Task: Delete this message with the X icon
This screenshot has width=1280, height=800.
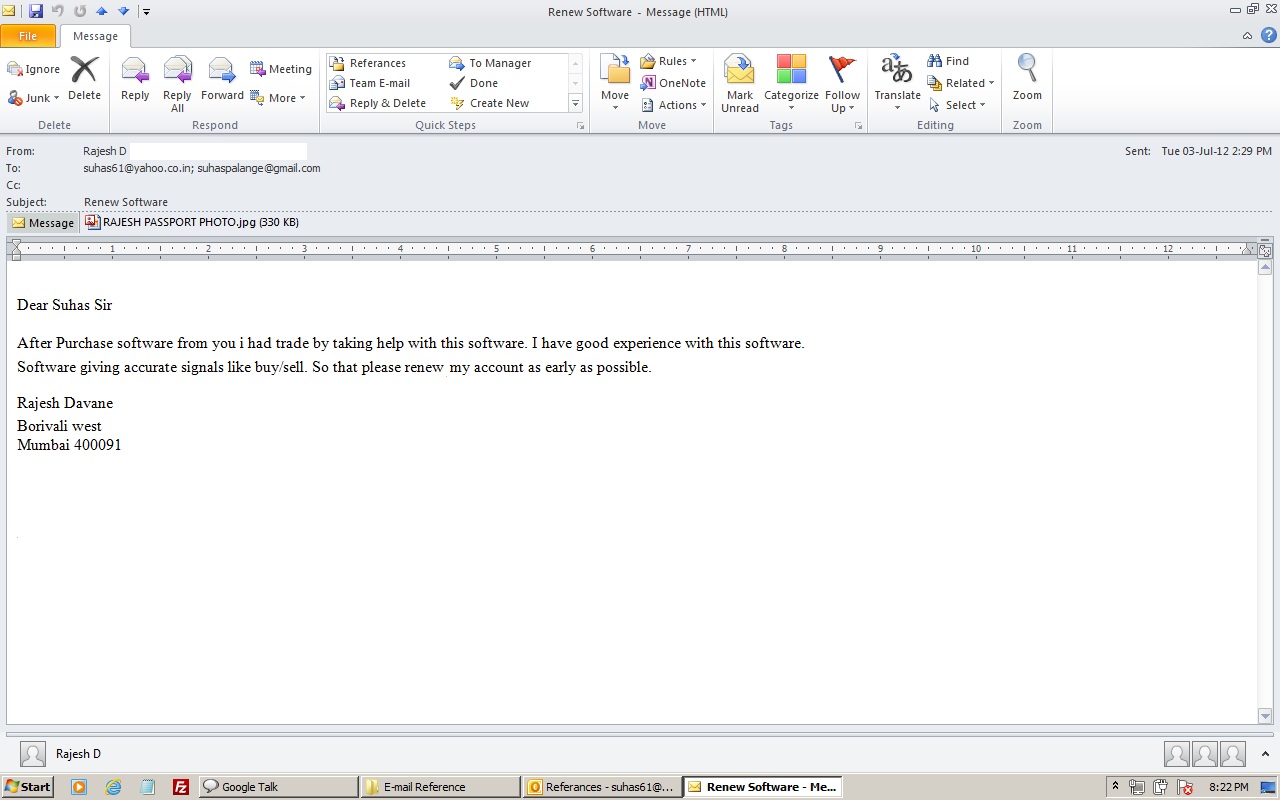Action: tap(84, 79)
